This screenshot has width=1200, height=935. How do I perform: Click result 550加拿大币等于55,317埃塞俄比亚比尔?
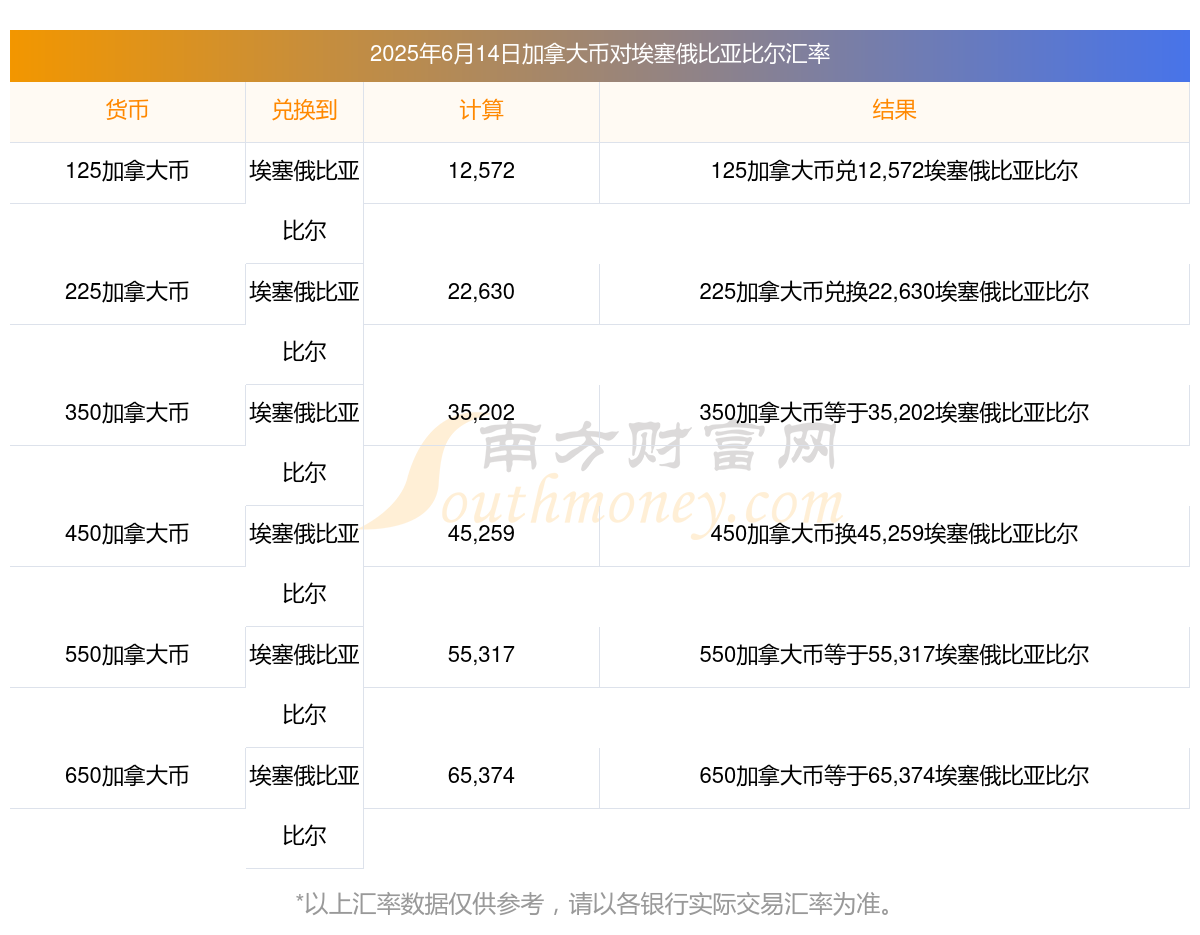894,655
